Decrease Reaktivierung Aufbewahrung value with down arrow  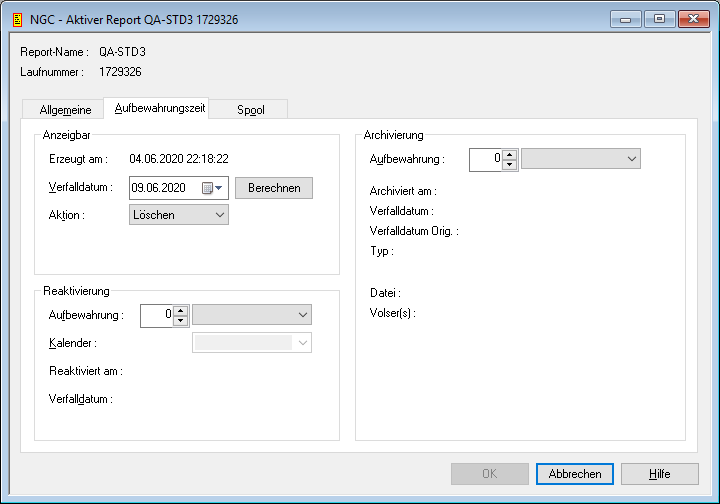point(181,320)
